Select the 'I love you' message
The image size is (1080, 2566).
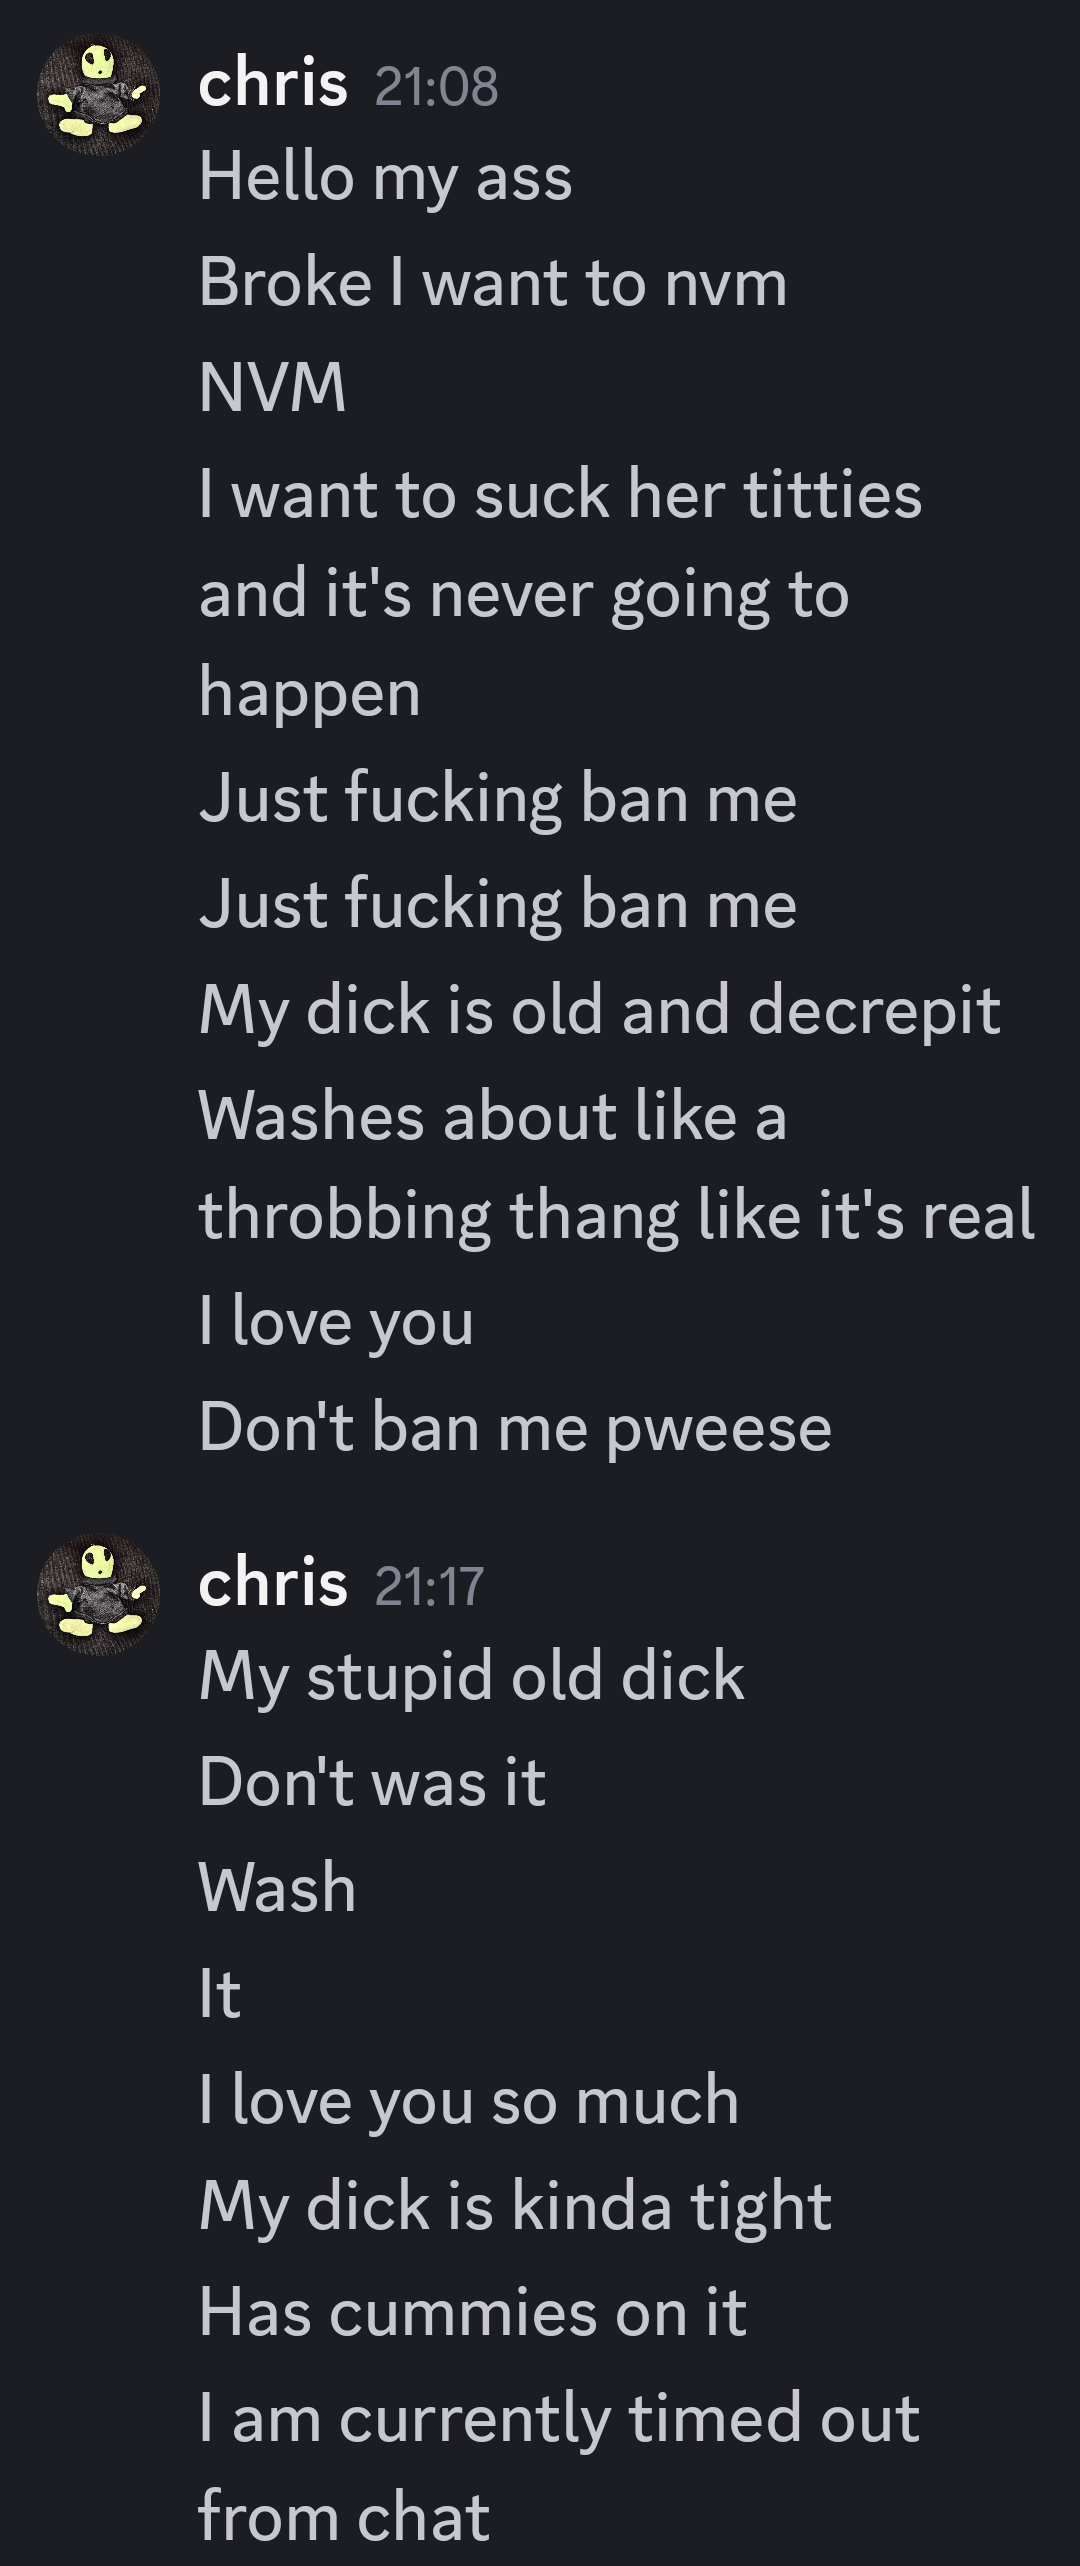[336, 1323]
